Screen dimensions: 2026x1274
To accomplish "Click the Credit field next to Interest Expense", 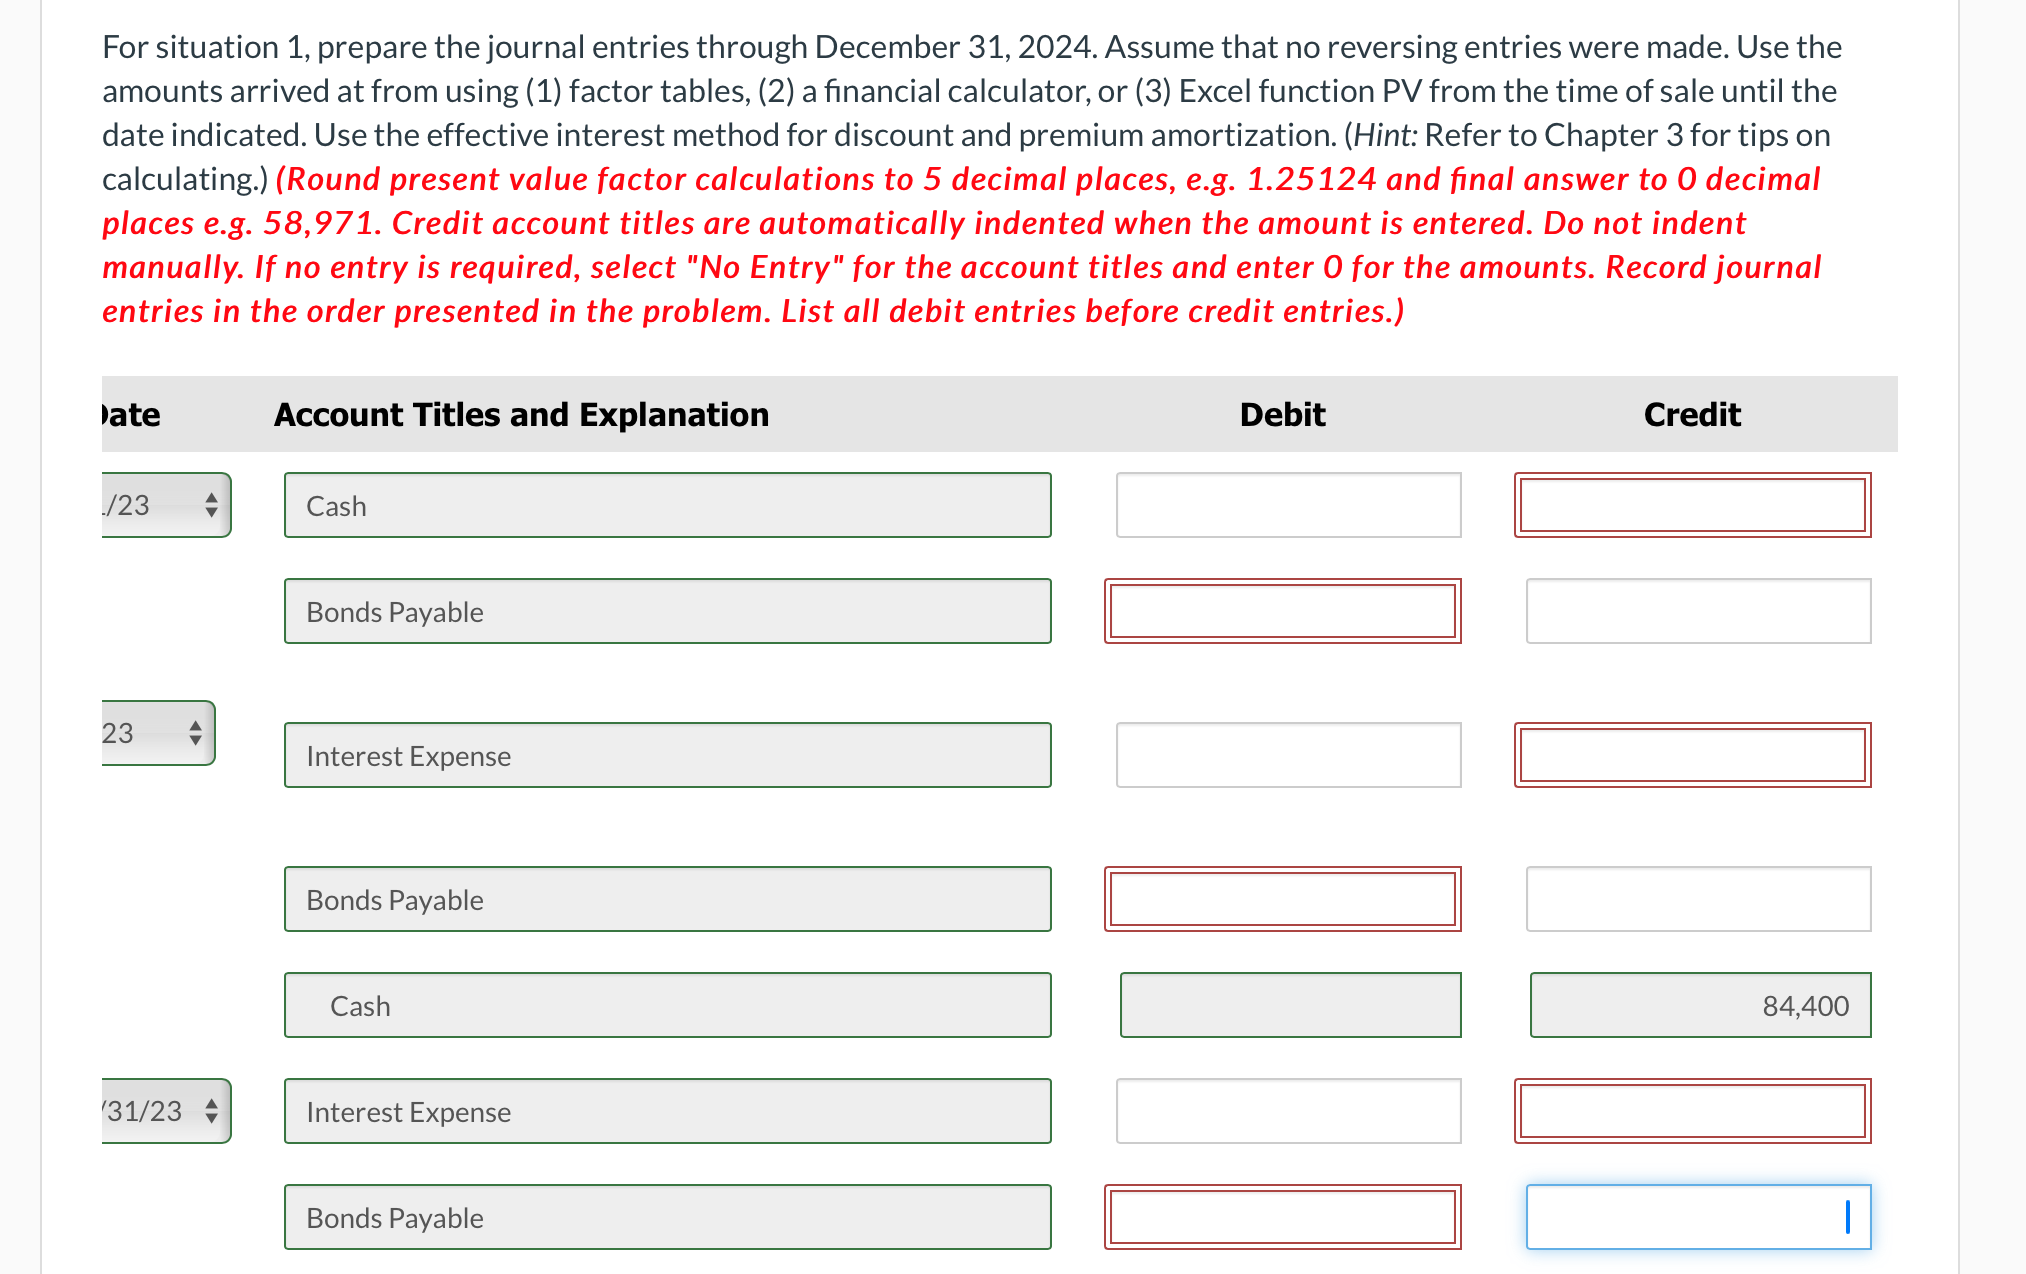I will [x=1692, y=755].
